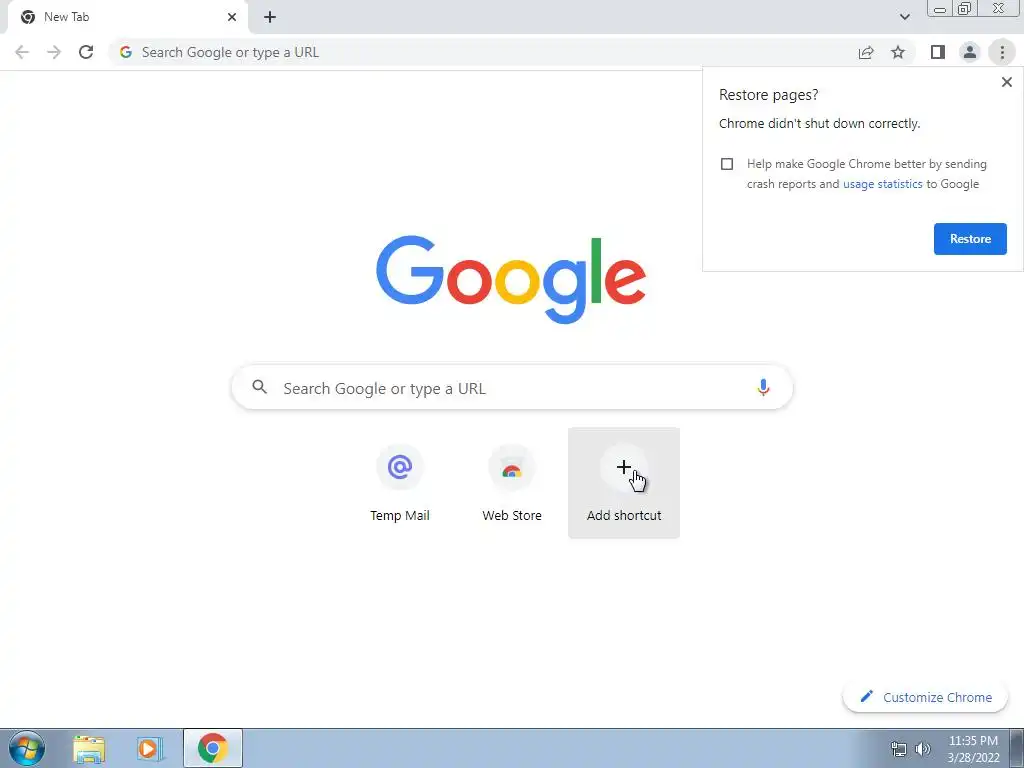Viewport: 1024px width, 768px height.
Task: Bookmark this tab with the star icon
Action: 898,52
